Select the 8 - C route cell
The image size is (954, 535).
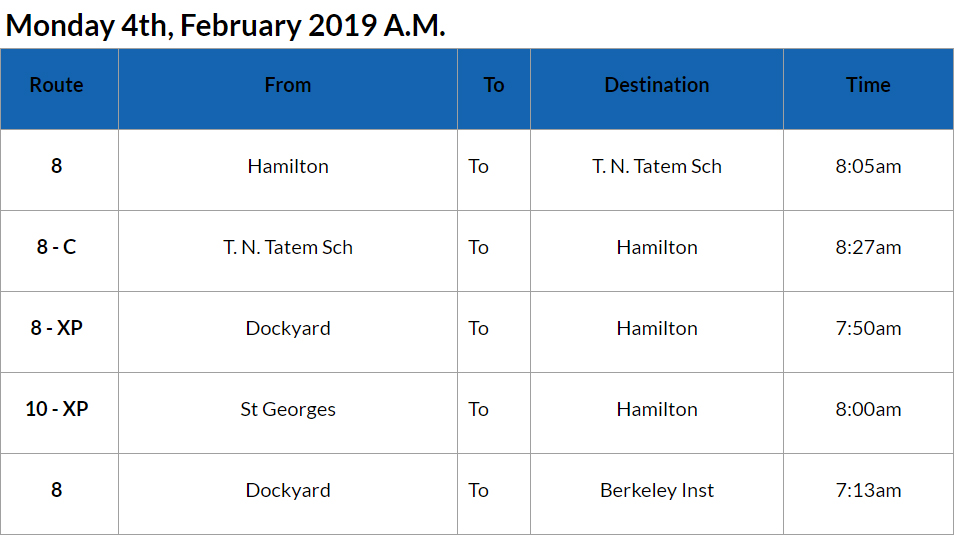pyautogui.click(x=56, y=247)
